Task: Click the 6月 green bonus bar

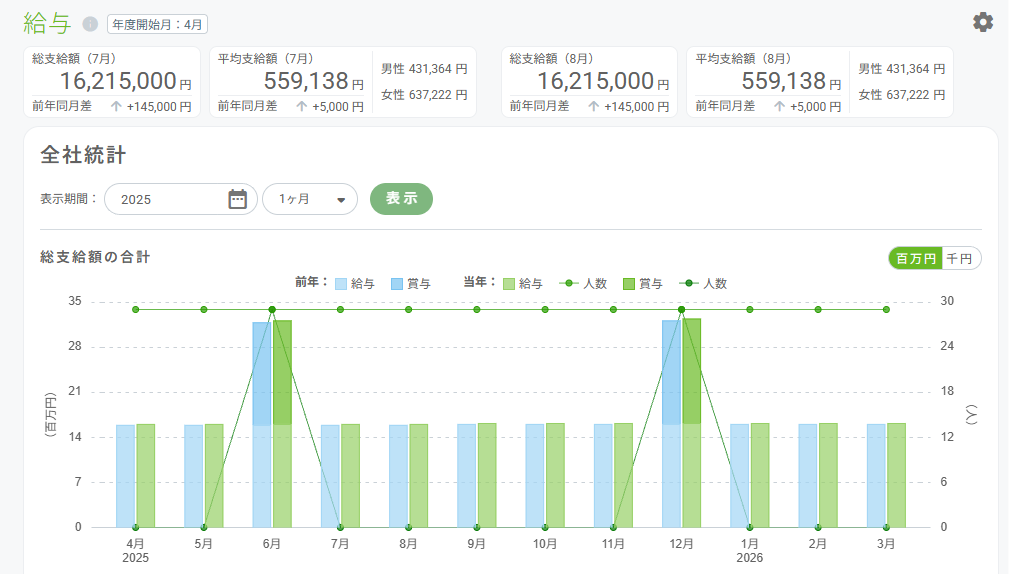Action: click(x=282, y=373)
